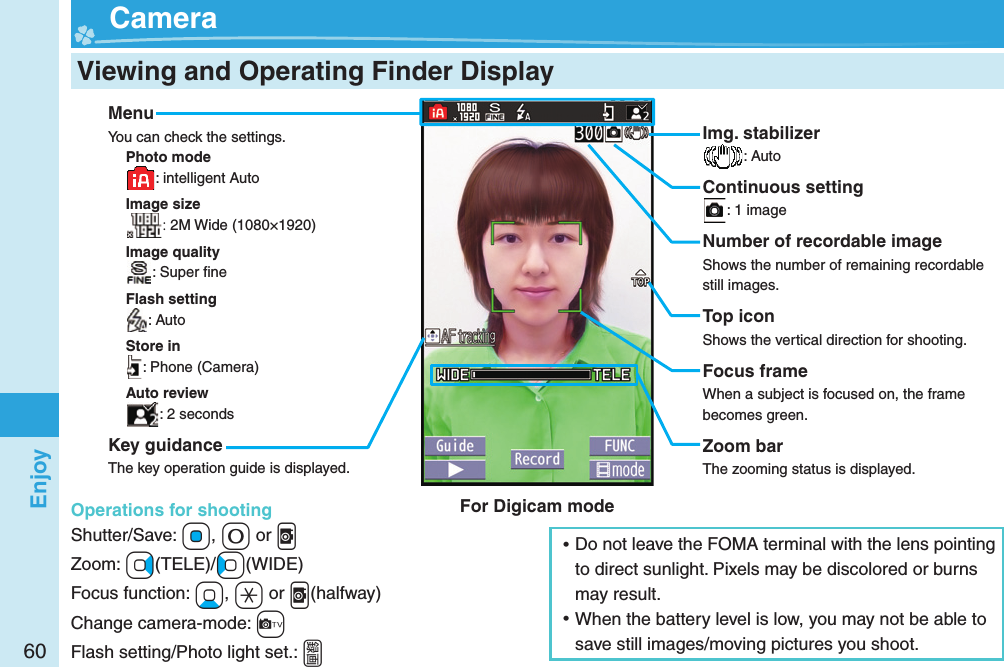Viewport: 1004px width, 667px height.
Task: Tap the 1080x1920 size icon in finder status bar
Action: tap(466, 112)
